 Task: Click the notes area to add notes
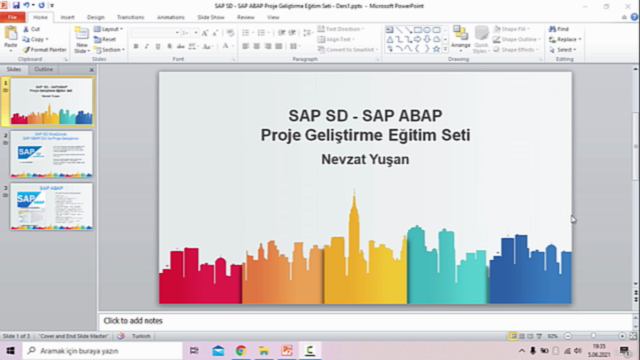365,321
